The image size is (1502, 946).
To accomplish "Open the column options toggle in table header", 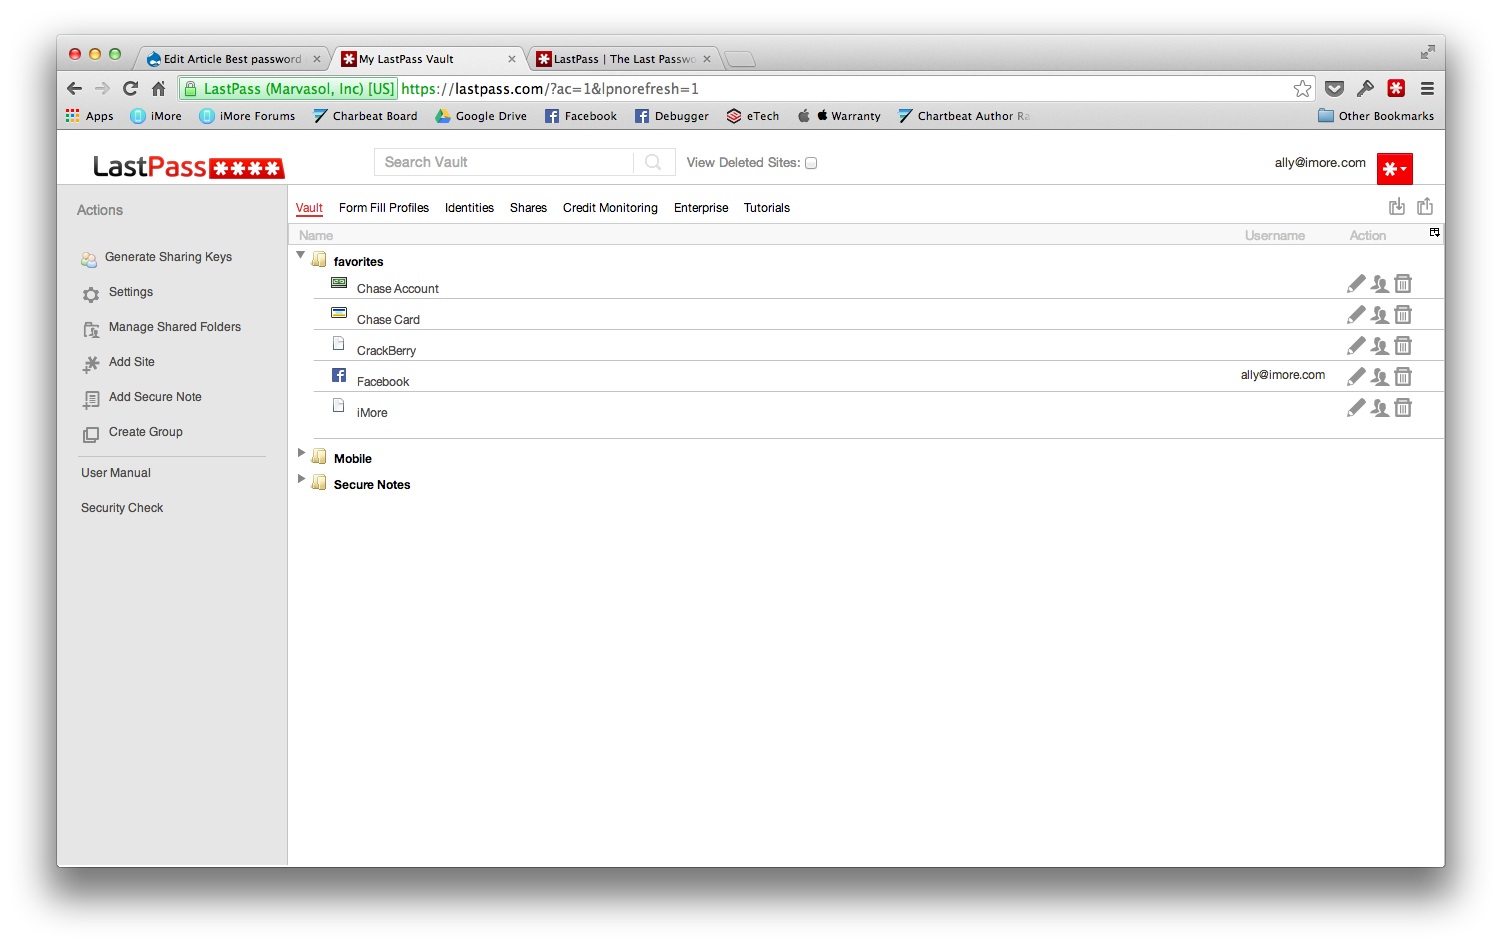I will tap(1434, 232).
